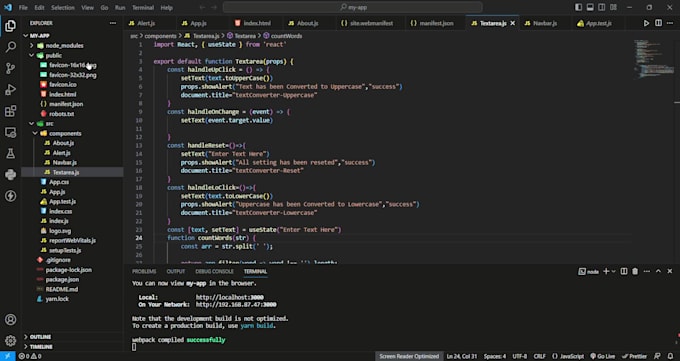This screenshot has width=680, height=361.
Task: Click the my-app command center search box
Action: 353,7
